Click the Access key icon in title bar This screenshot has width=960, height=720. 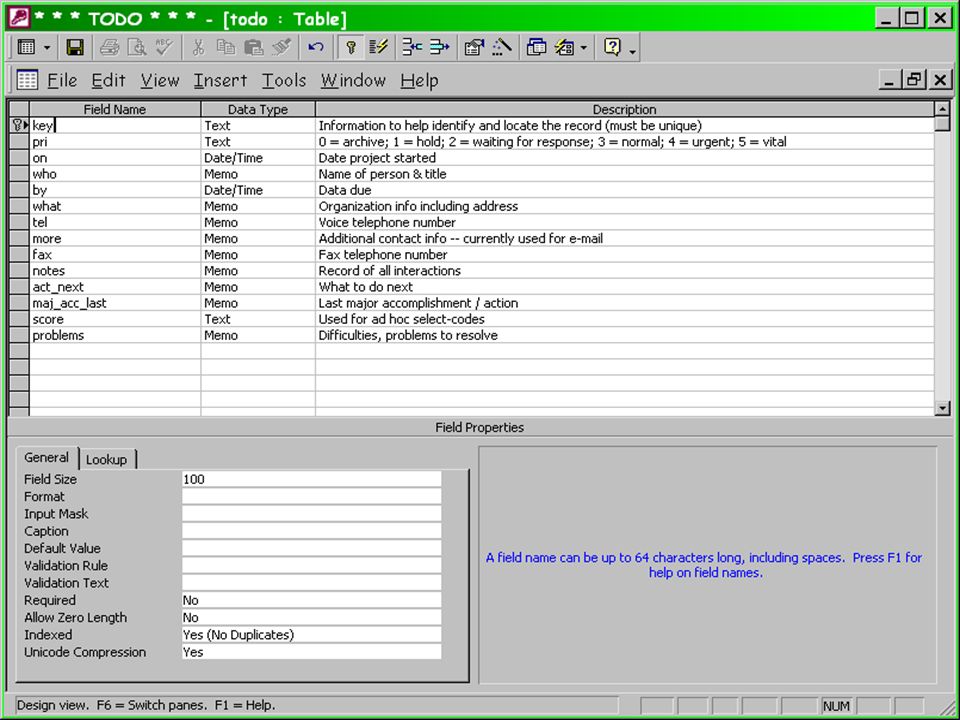click(x=19, y=18)
